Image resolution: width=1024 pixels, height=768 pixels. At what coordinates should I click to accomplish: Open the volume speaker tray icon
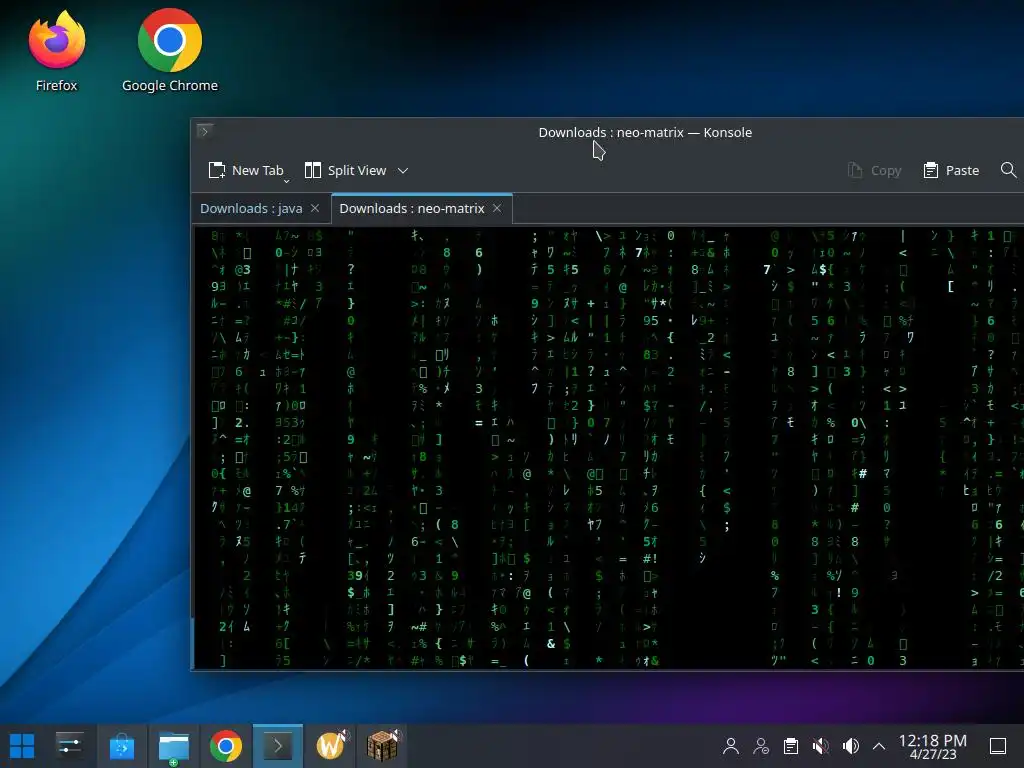coord(850,746)
